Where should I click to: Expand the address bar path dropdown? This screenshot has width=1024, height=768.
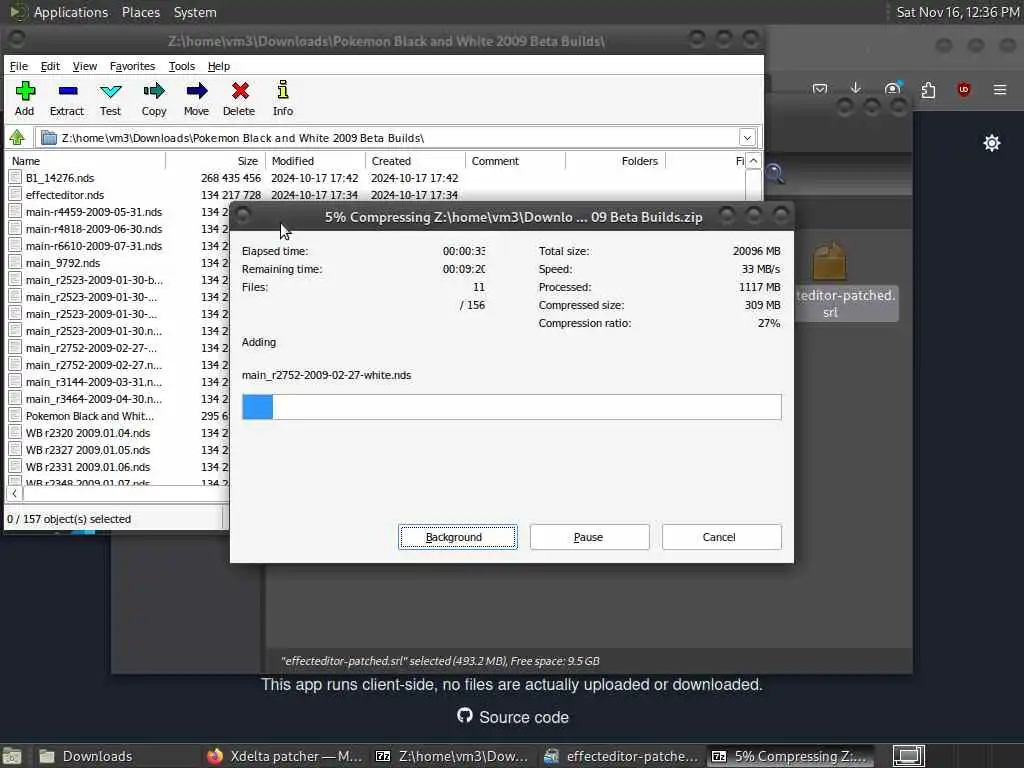coord(747,137)
